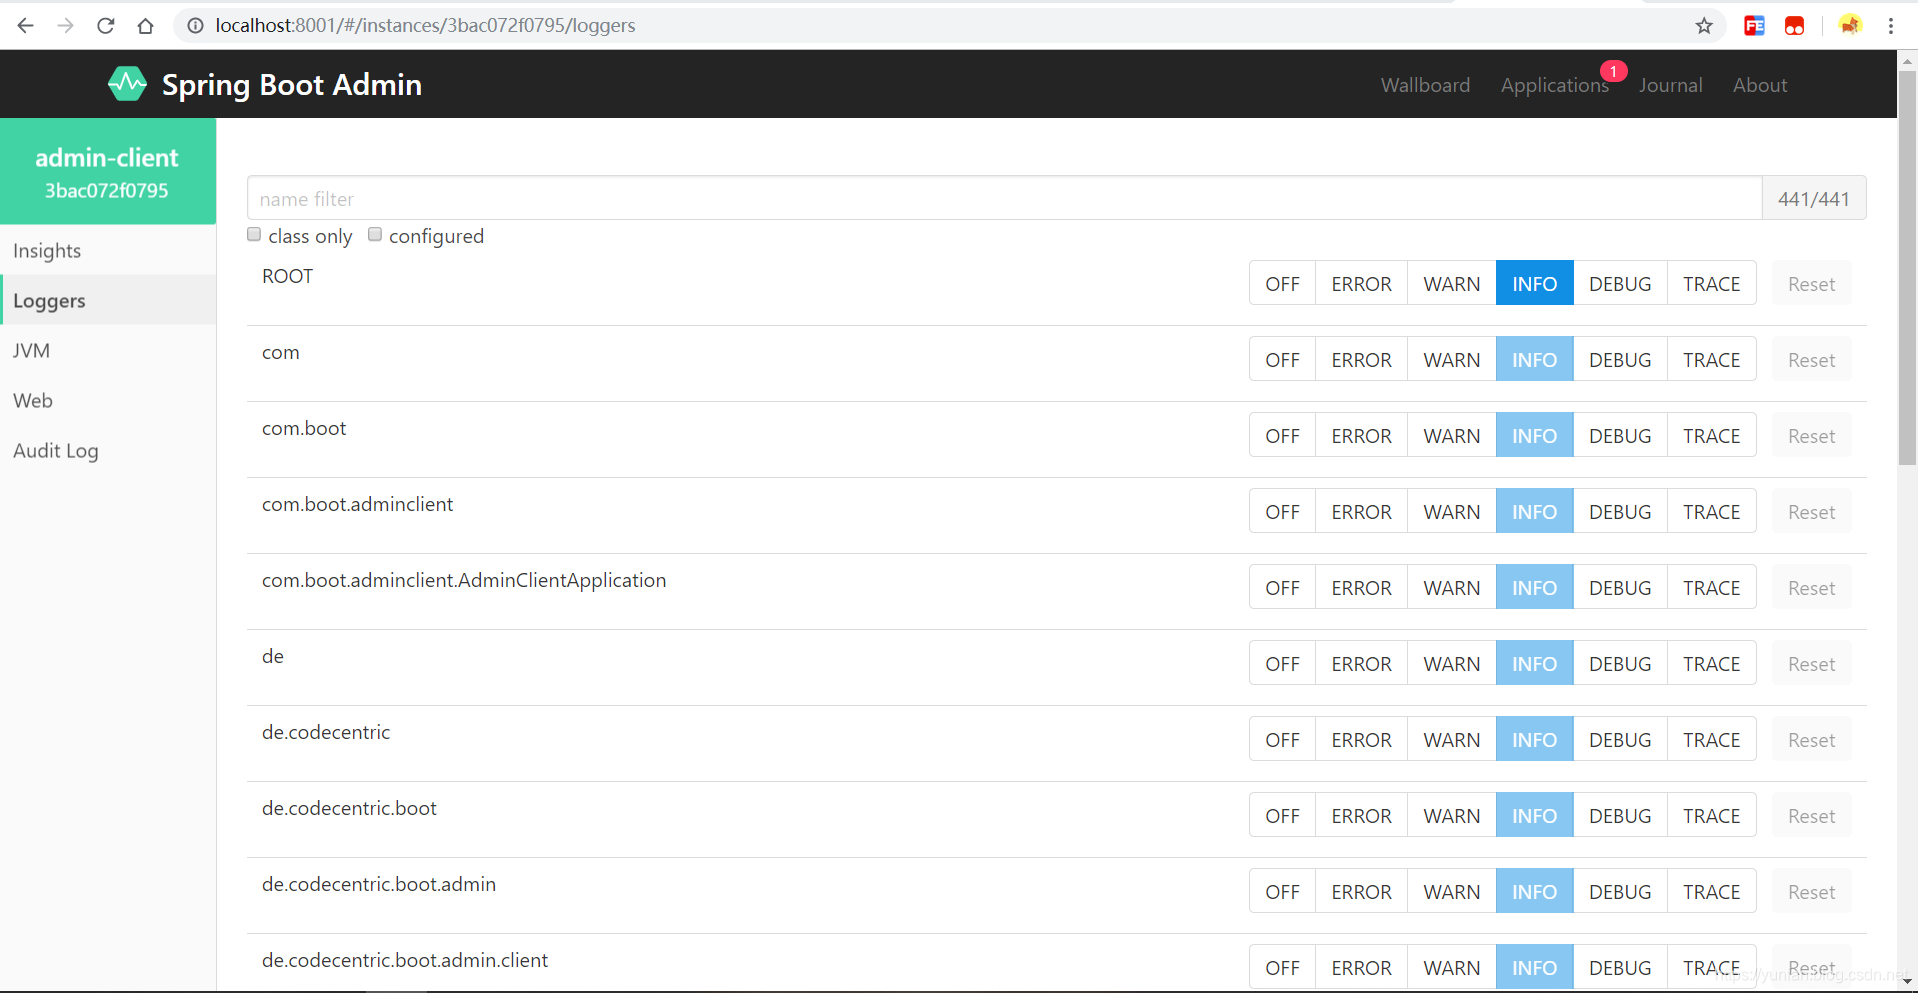The width and height of the screenshot is (1918, 993).
Task: Click the de.codecentric.boot logger name
Action: [x=349, y=808]
